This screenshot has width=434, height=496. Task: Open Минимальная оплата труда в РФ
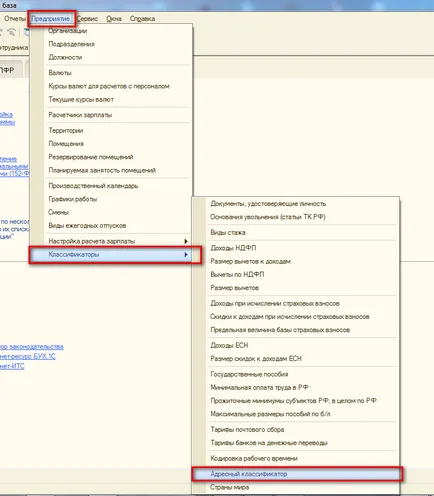tap(259, 387)
